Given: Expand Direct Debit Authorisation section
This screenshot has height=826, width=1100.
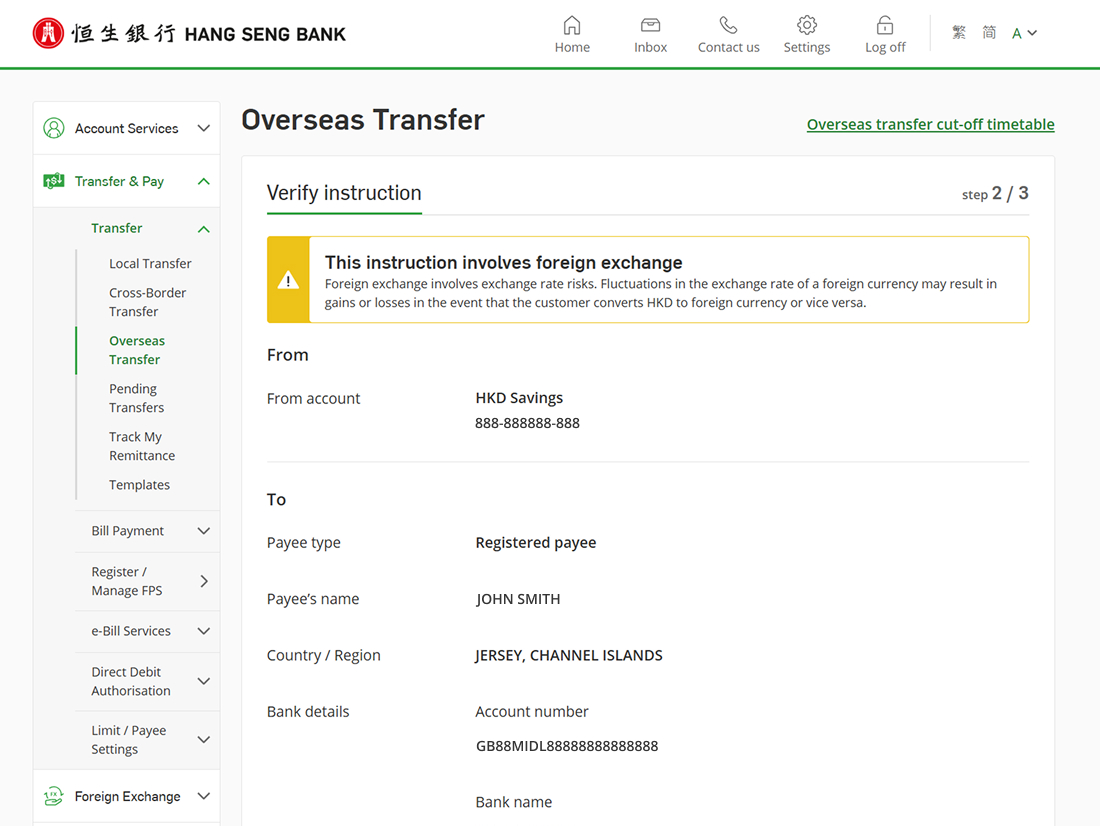Looking at the screenshot, I should pyautogui.click(x=203, y=681).
